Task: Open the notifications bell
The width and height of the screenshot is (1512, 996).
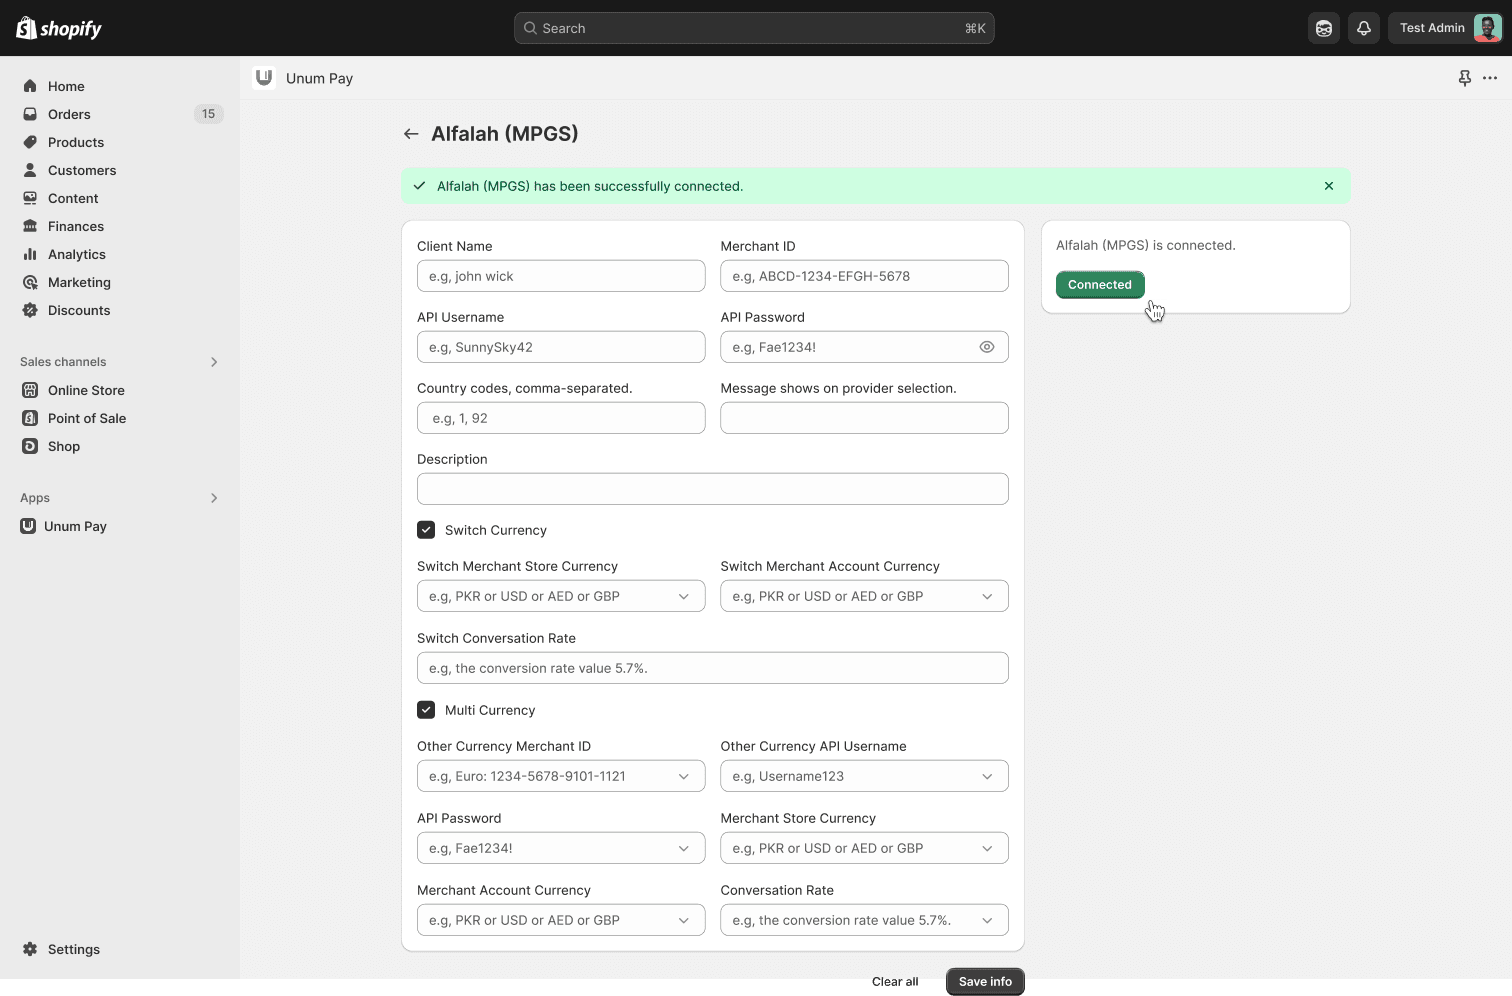Action: tap(1364, 28)
